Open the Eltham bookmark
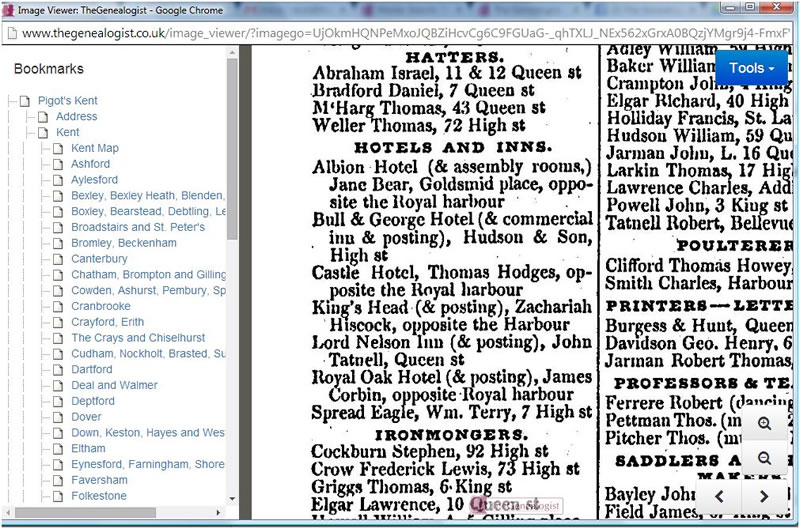This screenshot has width=800, height=529. coord(88,448)
